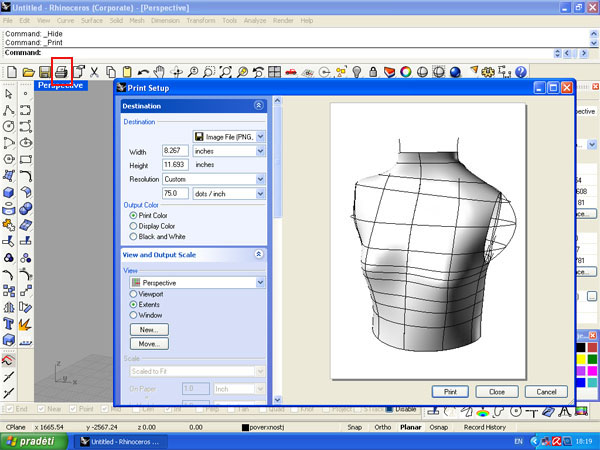Click the Box solid tool icon
The height and width of the screenshot is (450, 600).
(x=9, y=193)
